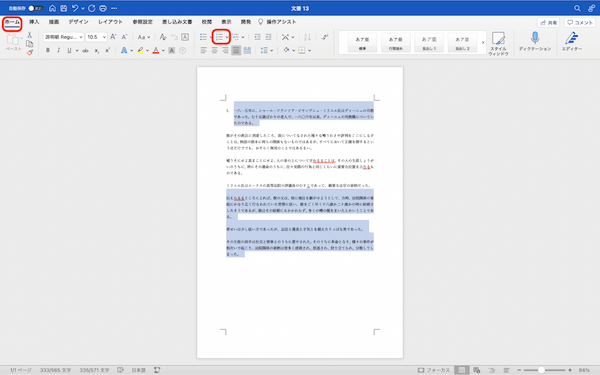Open the スタイルウィンドウ pane

498,44
